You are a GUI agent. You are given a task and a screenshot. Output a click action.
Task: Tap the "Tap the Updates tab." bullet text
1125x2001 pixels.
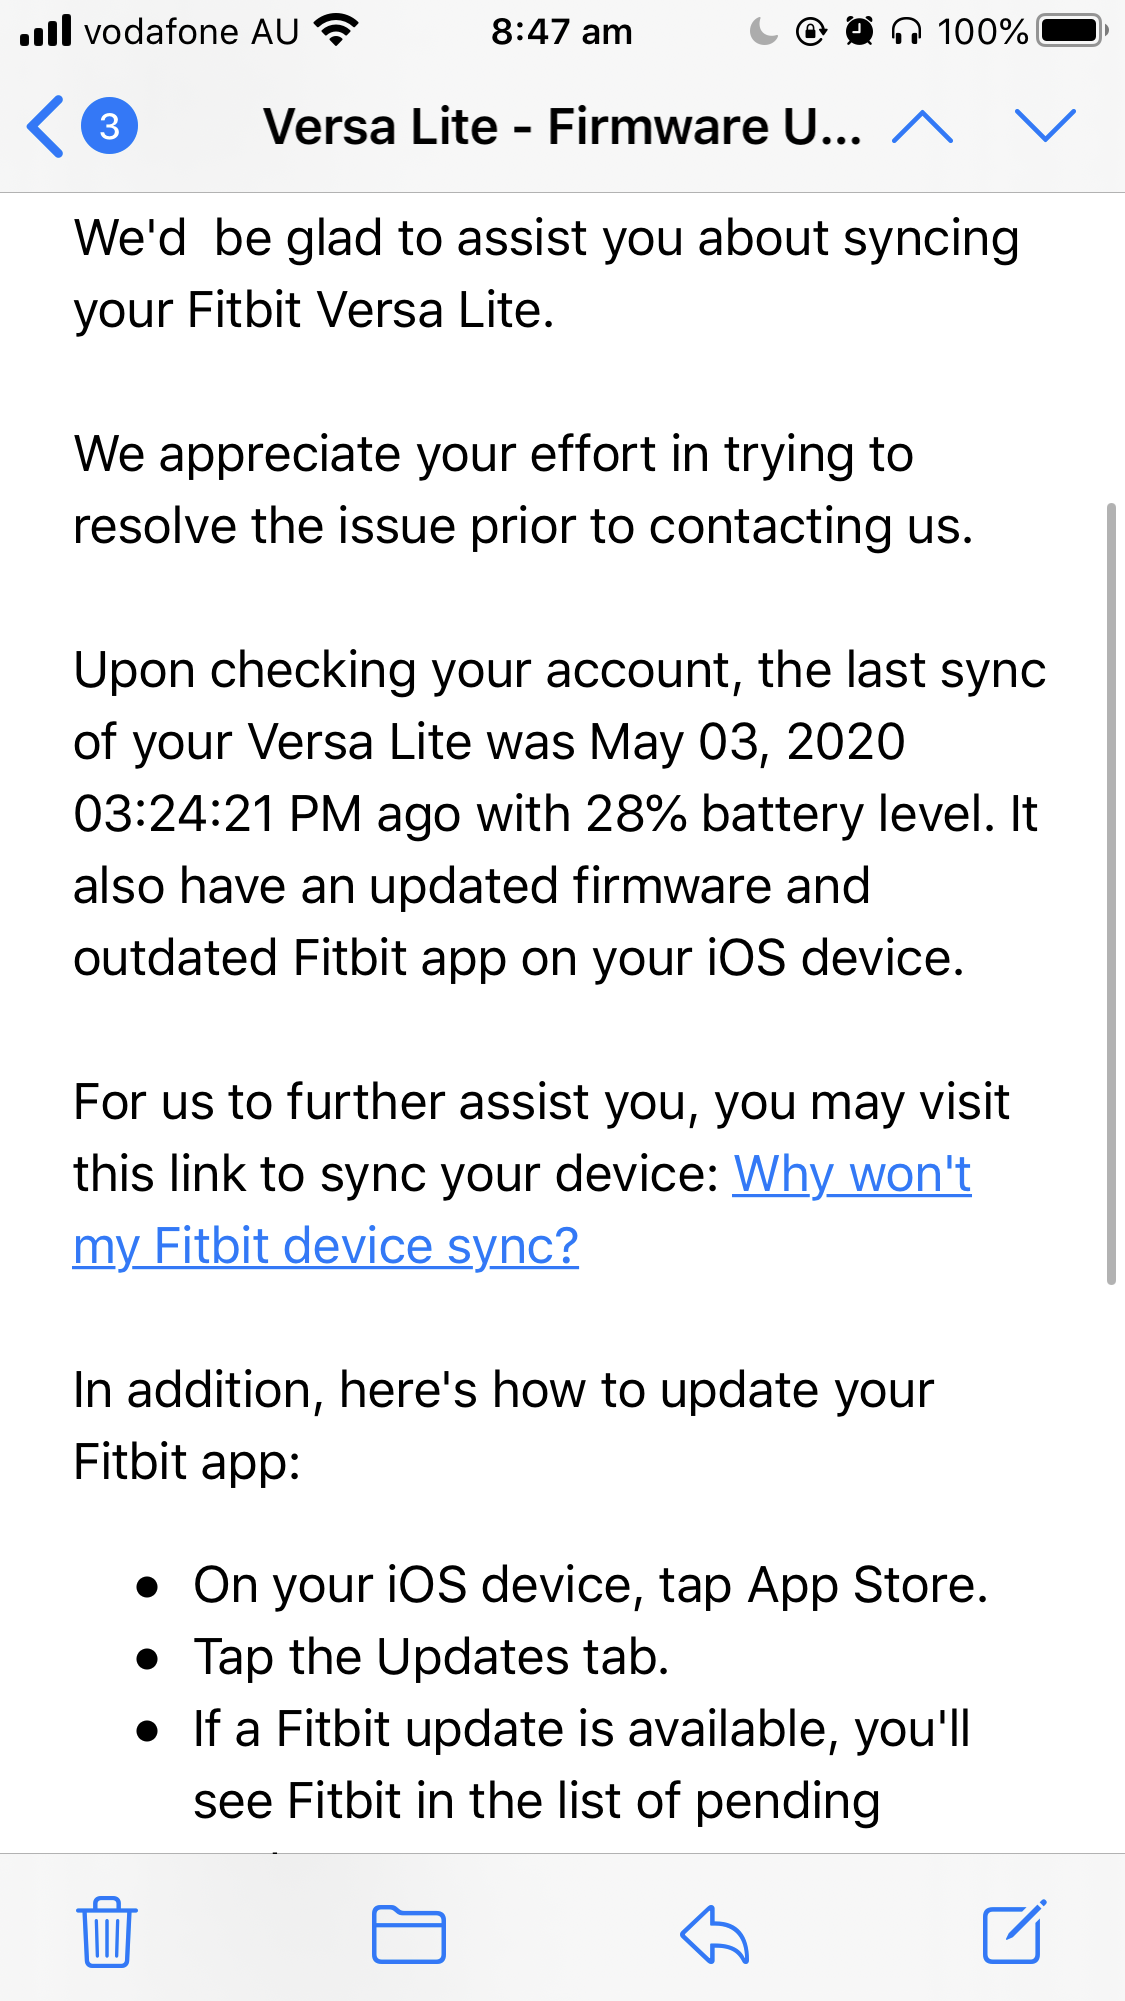coord(431,1657)
